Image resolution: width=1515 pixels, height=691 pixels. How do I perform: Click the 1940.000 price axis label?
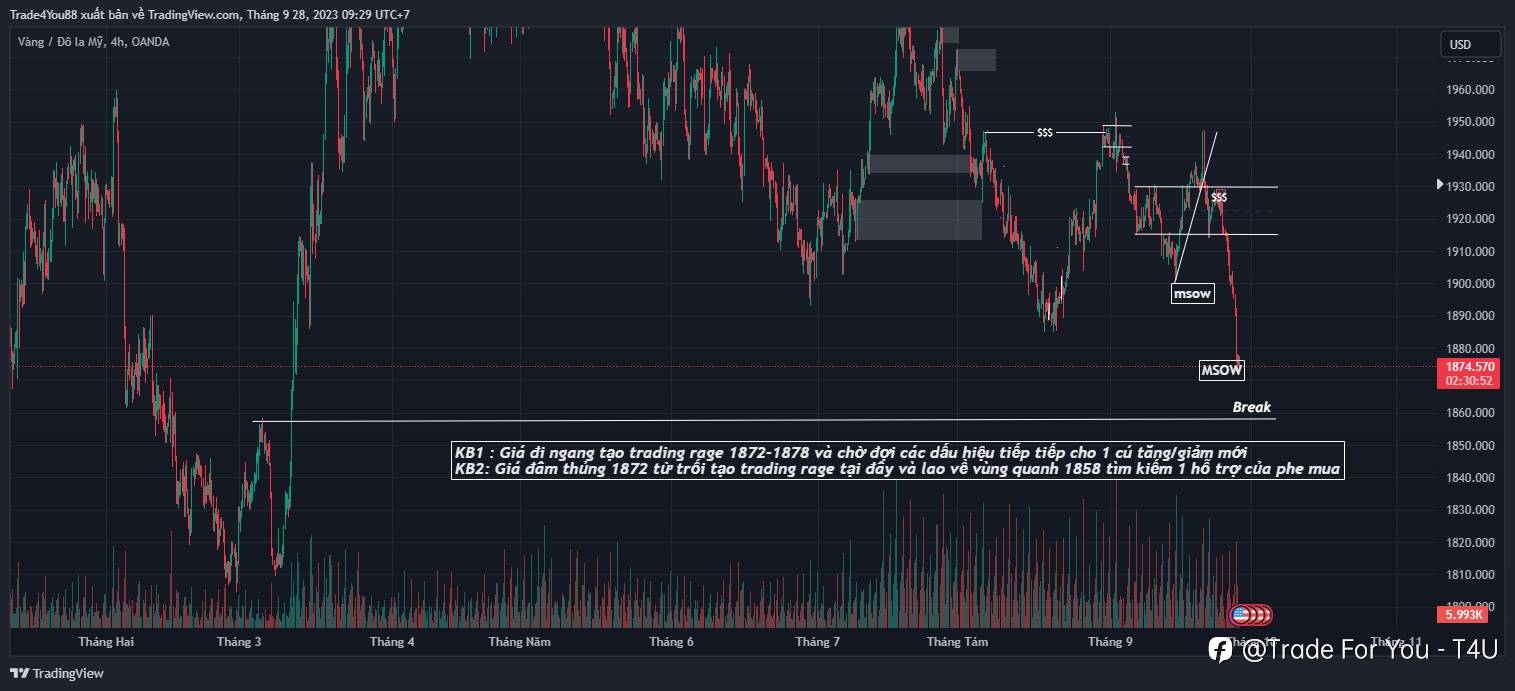coord(1469,154)
